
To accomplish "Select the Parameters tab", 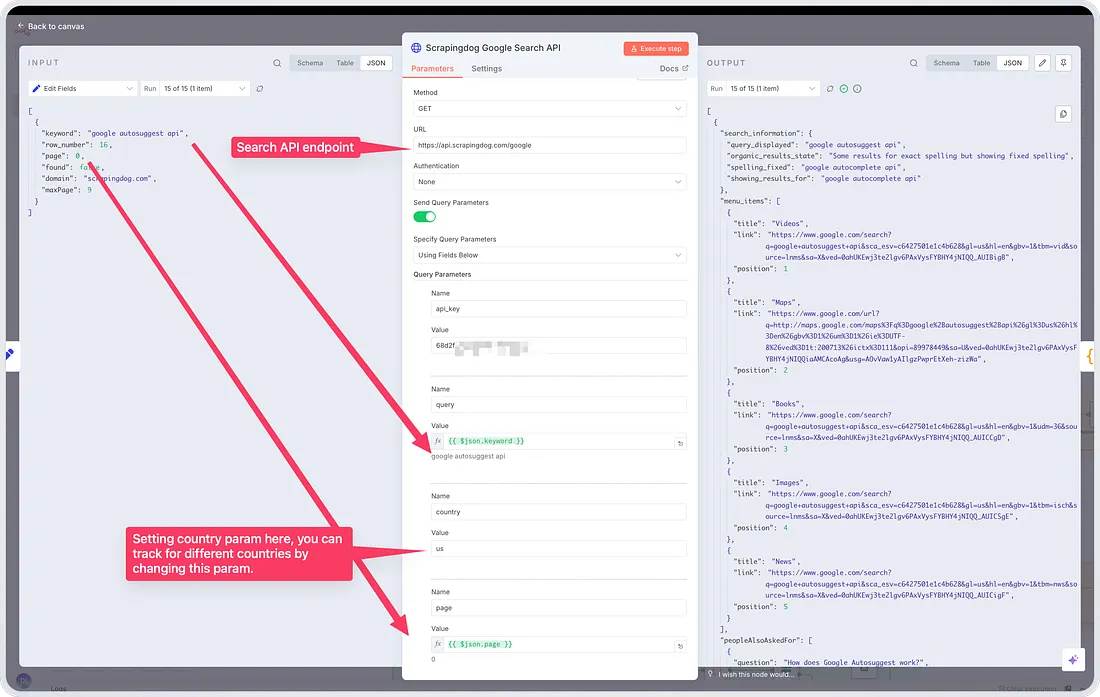I will (432, 69).
